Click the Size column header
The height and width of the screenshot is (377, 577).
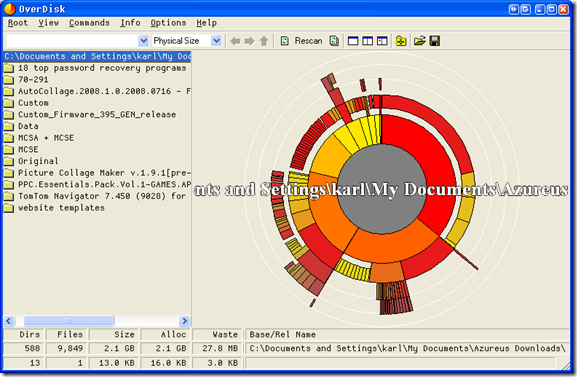coord(114,334)
